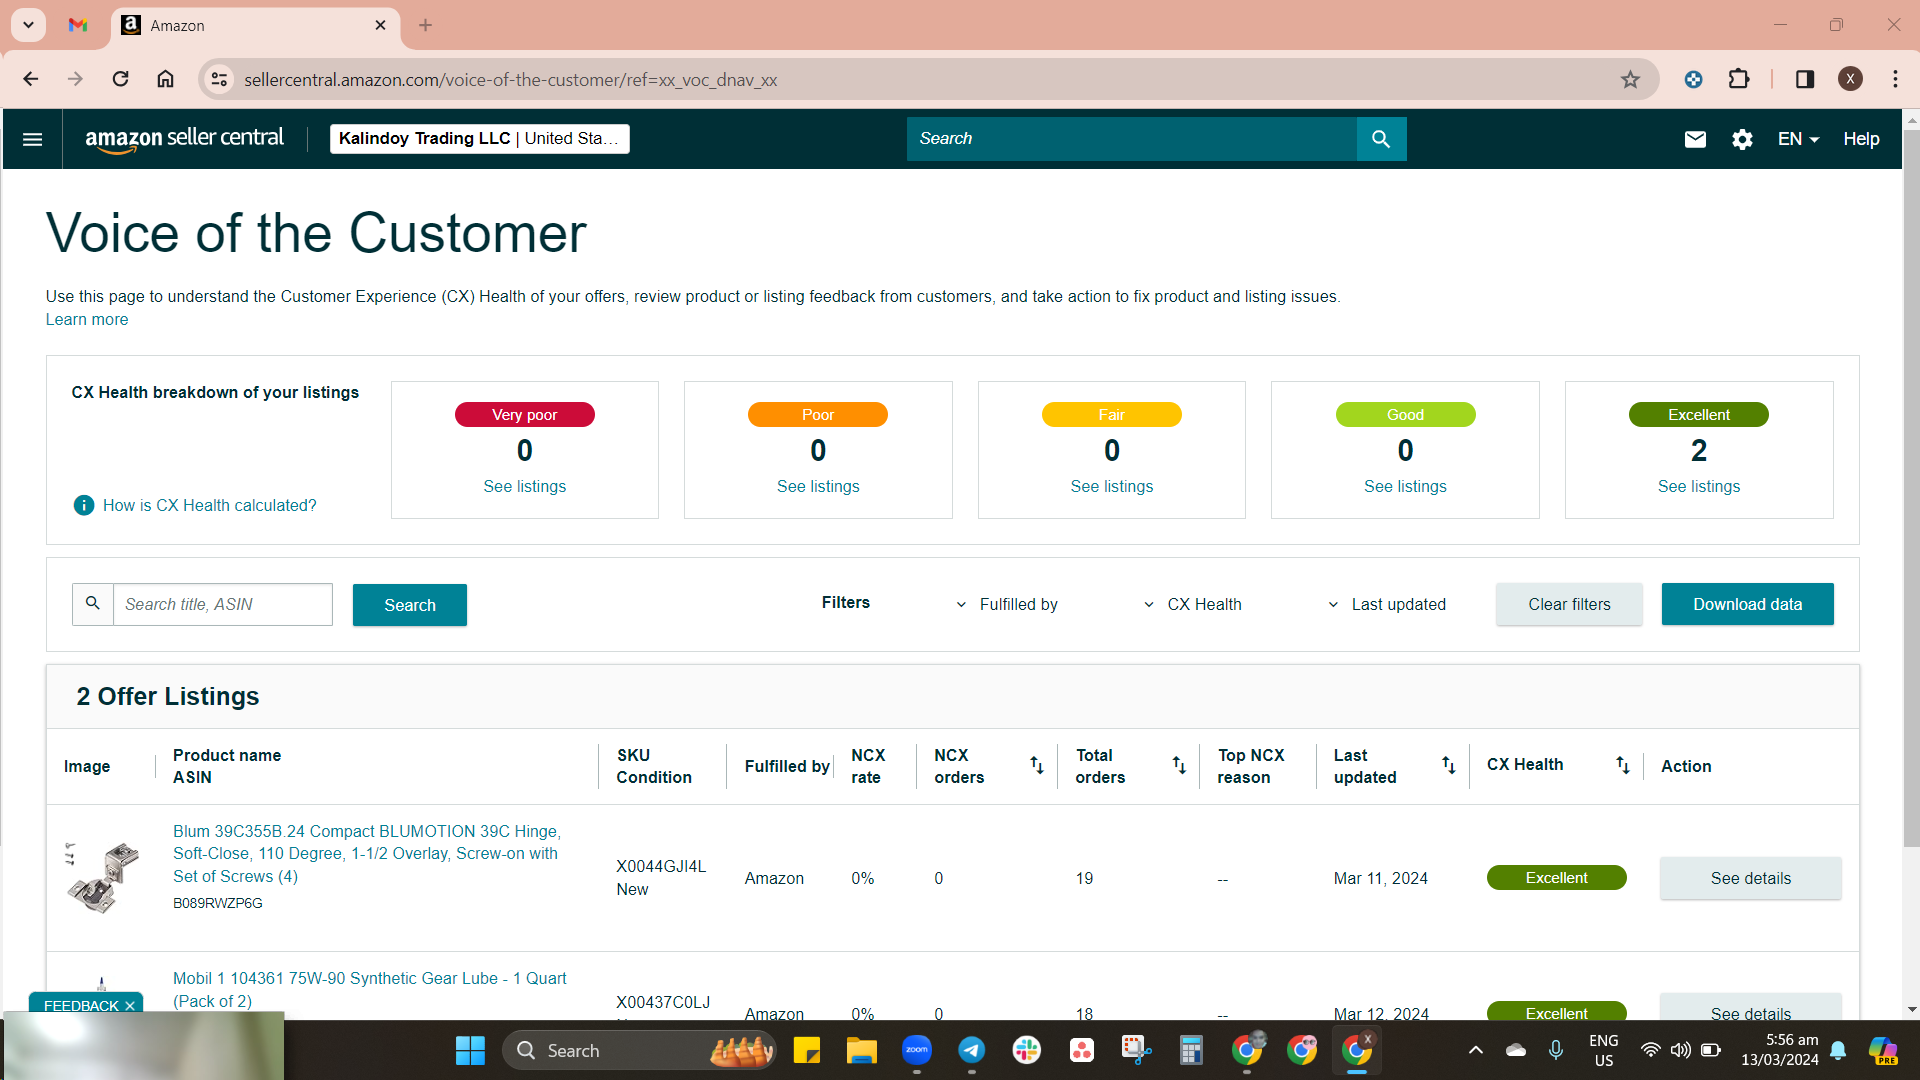Open File Explorer from the taskbar
The width and height of the screenshot is (1920, 1080).
[861, 1050]
